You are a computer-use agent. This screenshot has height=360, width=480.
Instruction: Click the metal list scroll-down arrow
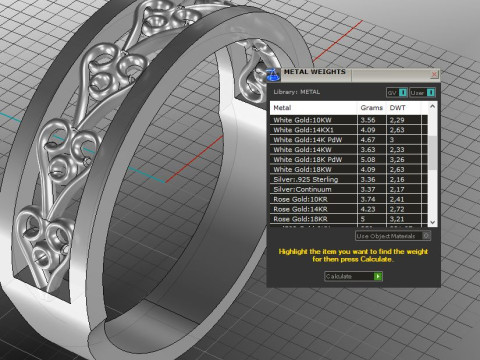[x=432, y=222]
